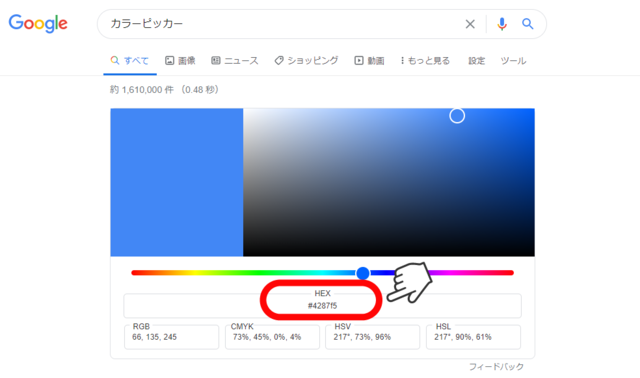The image size is (640, 378).
Task: Expand the もっと見る more menu
Action: (425, 61)
